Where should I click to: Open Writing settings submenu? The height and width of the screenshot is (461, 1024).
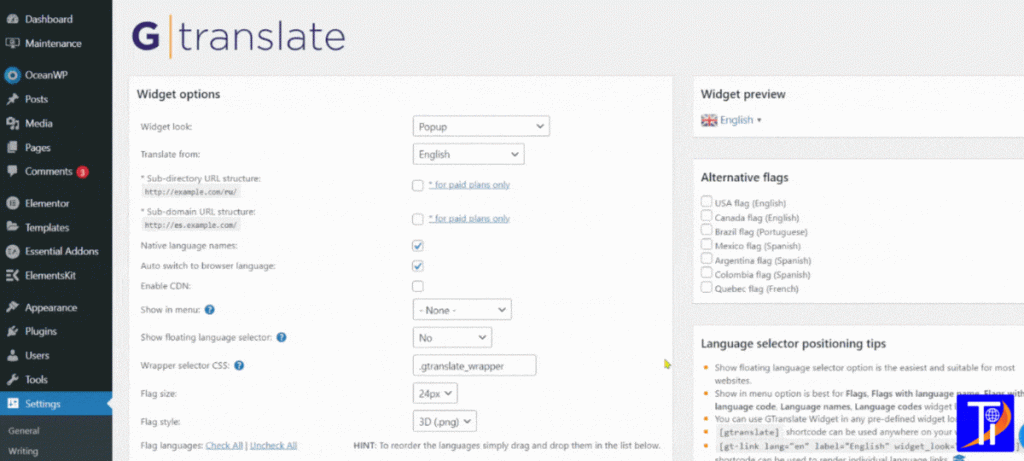click(23, 451)
